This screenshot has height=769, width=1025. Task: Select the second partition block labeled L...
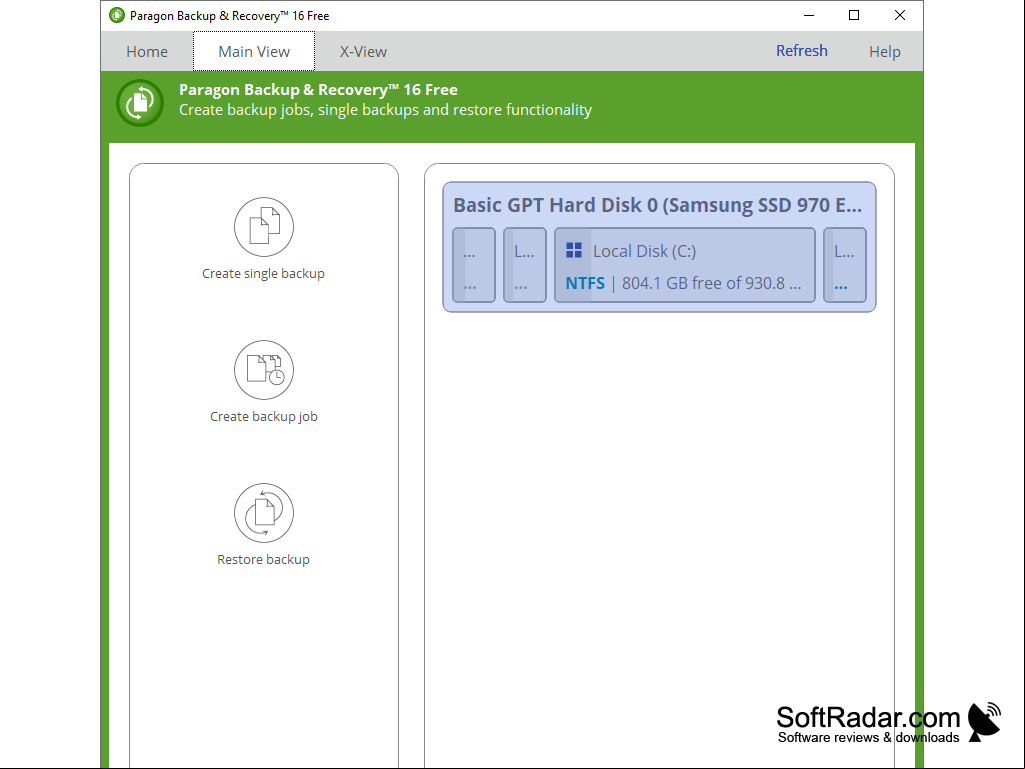coord(525,265)
